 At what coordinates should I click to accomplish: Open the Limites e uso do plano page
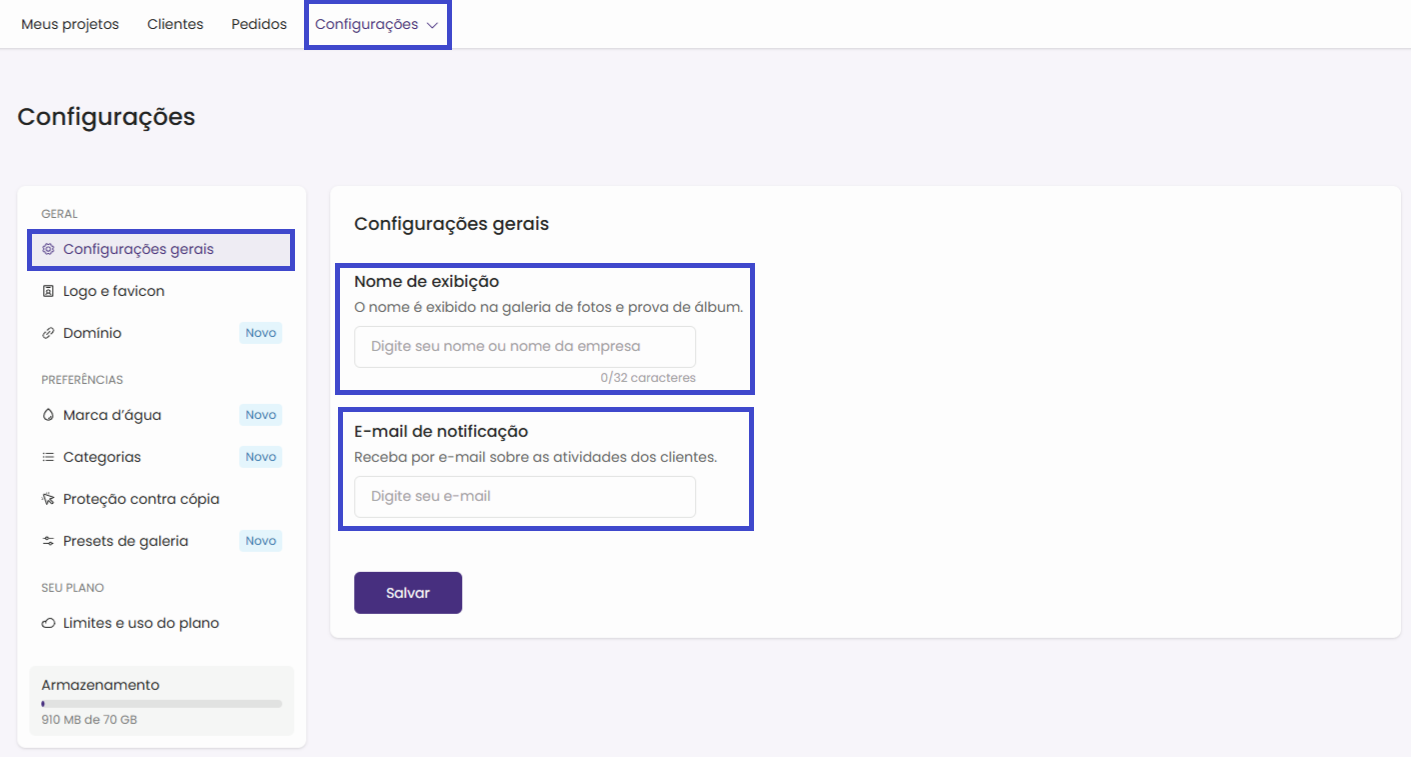pyautogui.click(x=141, y=623)
